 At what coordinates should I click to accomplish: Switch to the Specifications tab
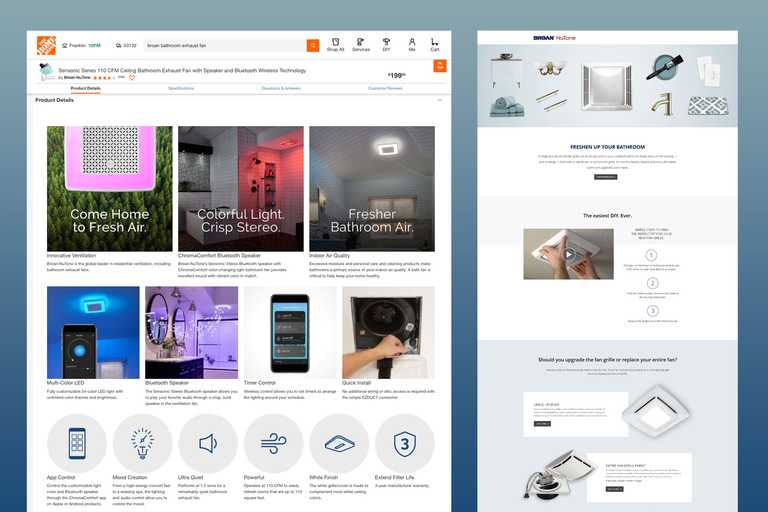pyautogui.click(x=181, y=89)
